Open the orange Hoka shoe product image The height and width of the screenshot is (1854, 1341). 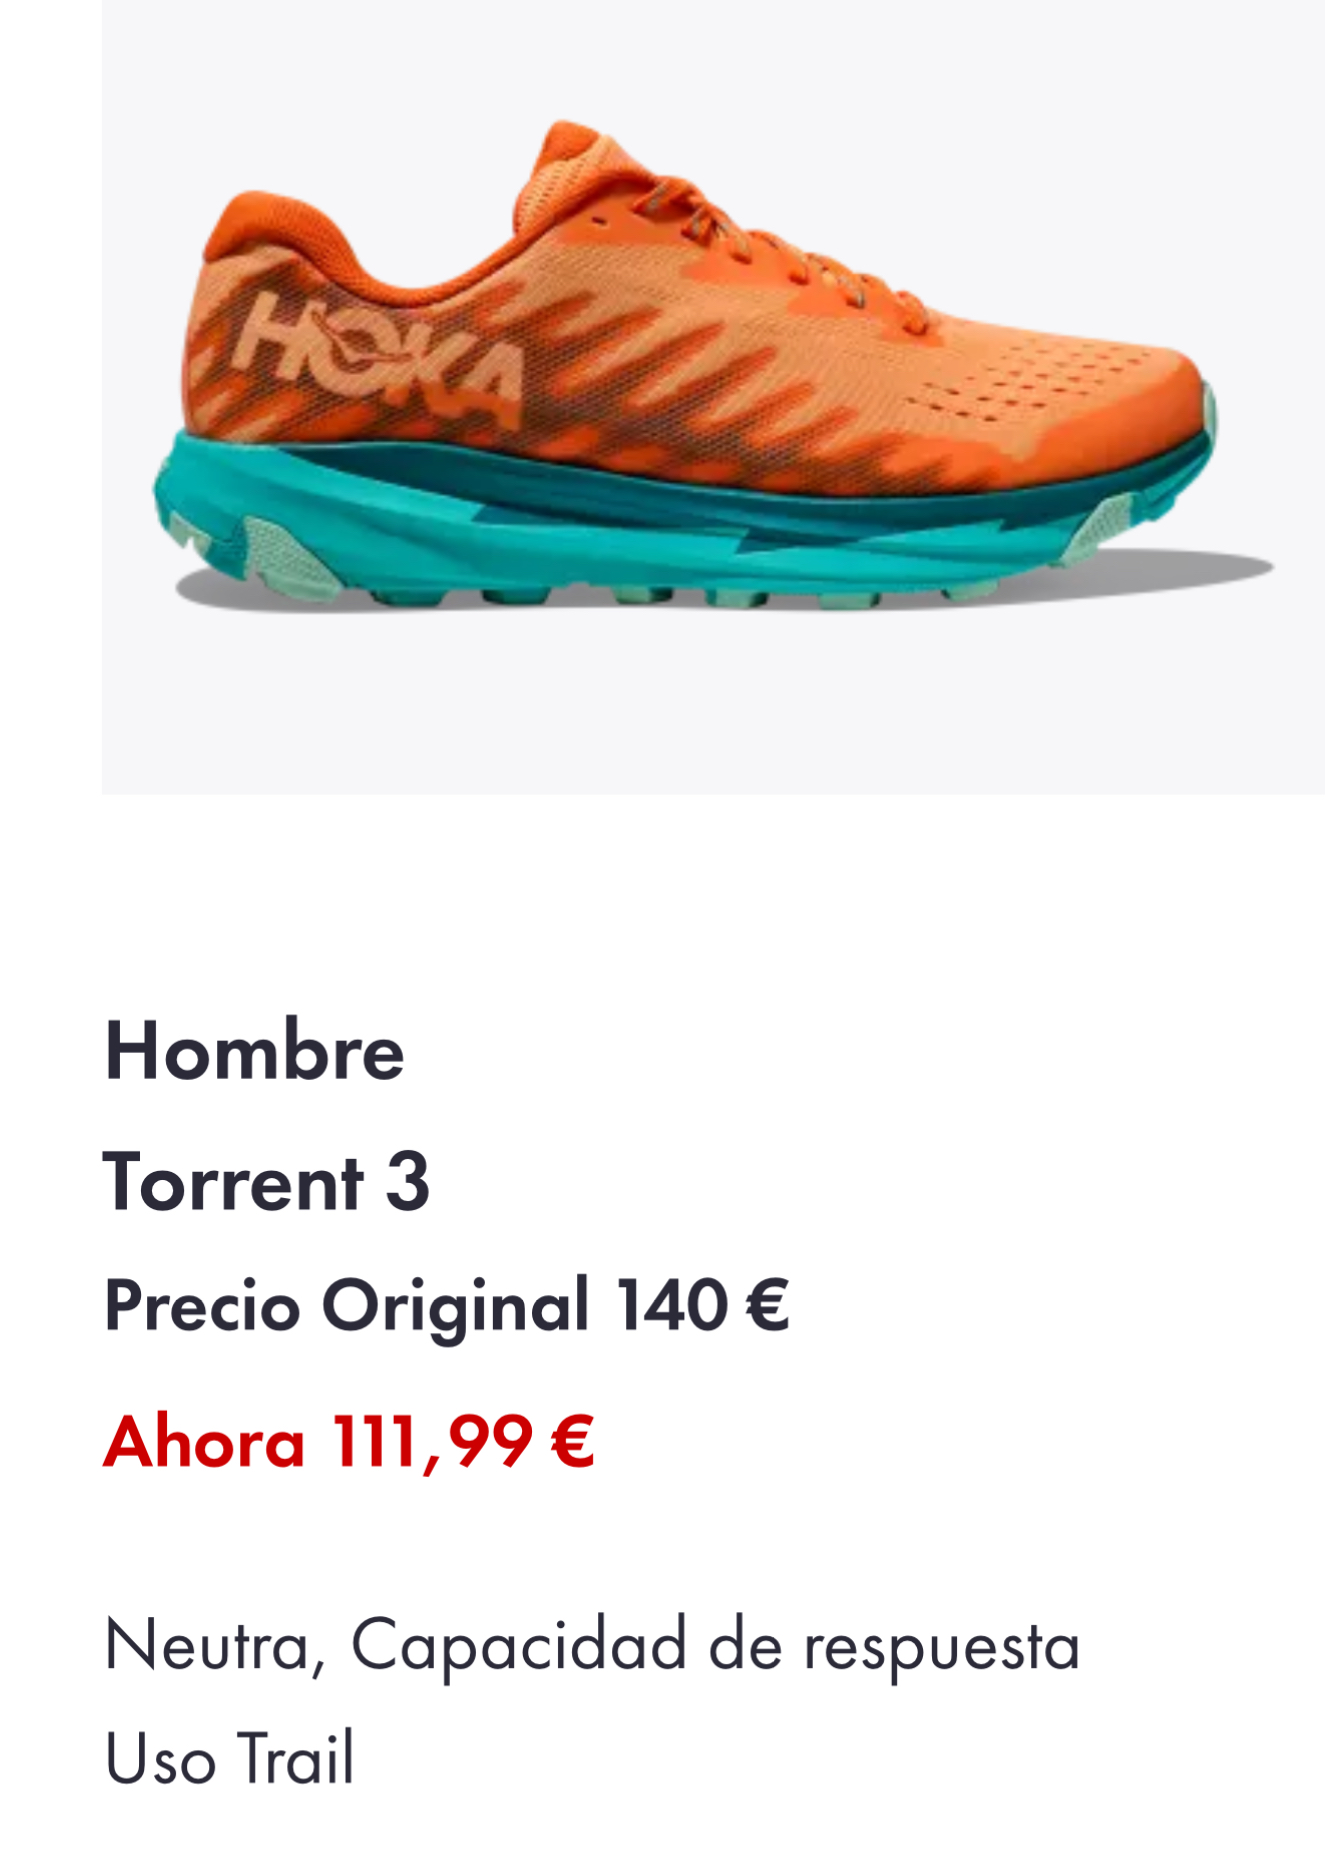click(713, 397)
